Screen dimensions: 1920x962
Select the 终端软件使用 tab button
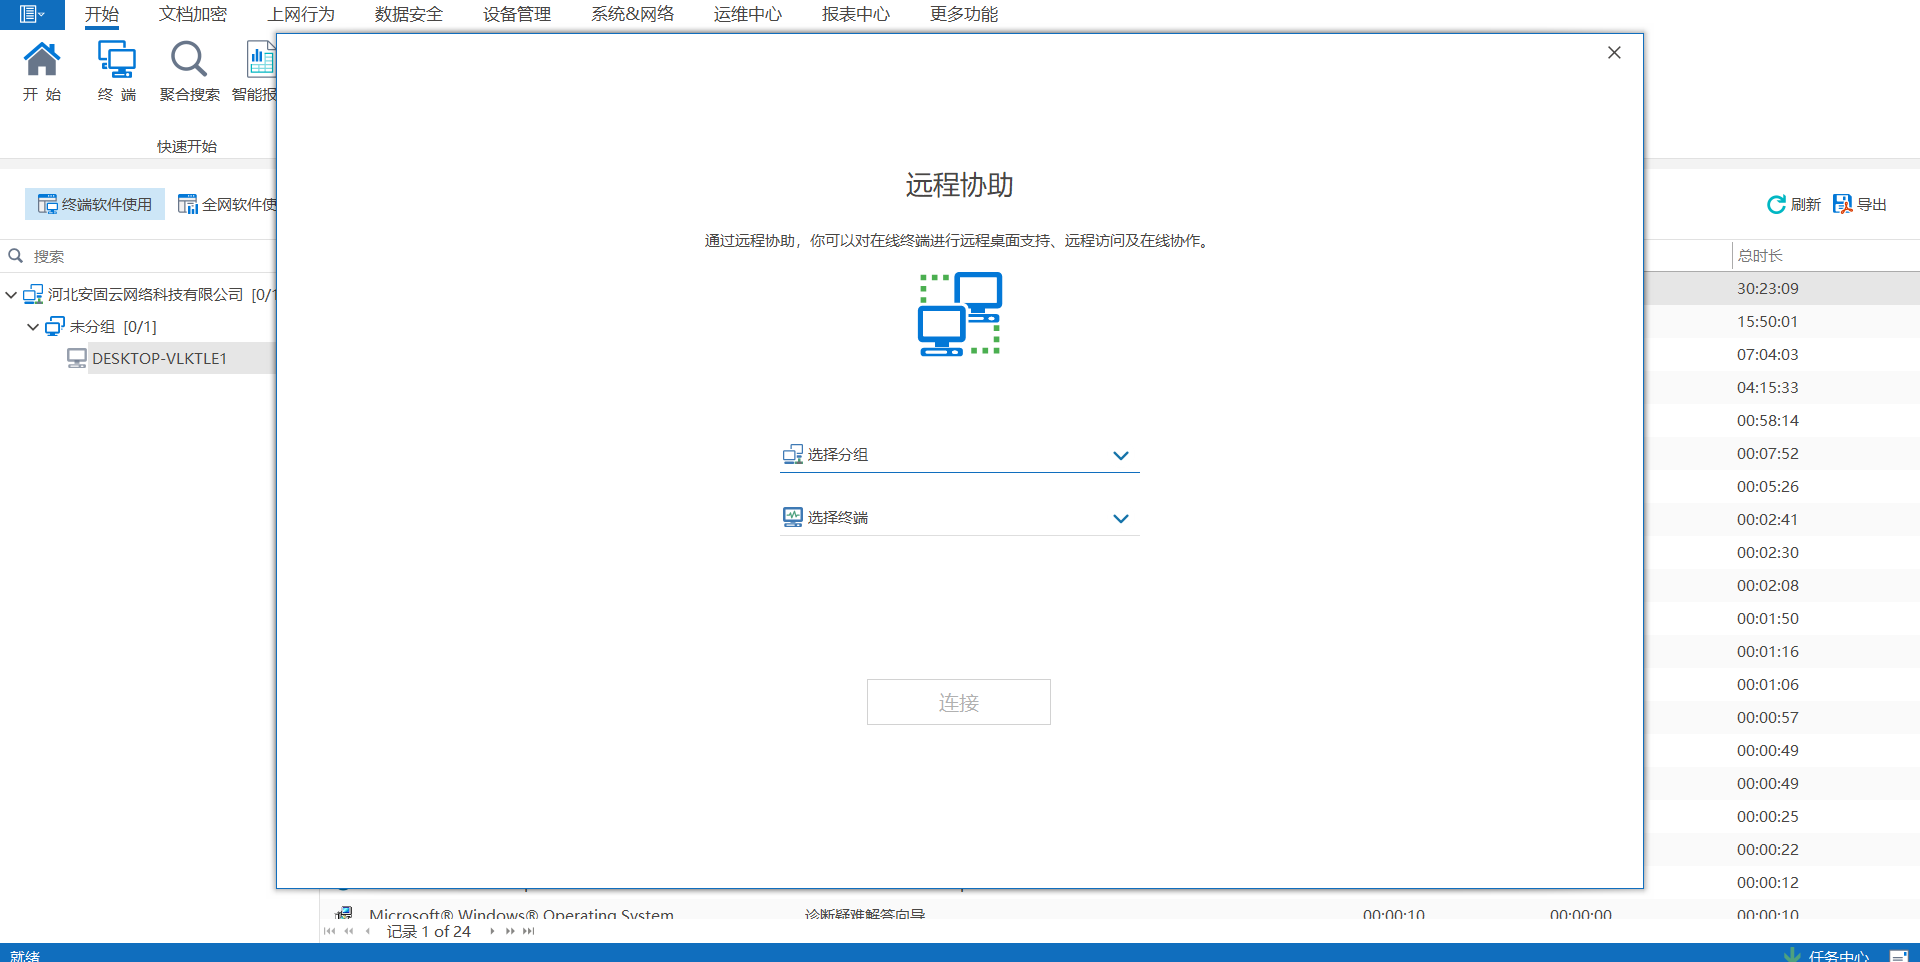click(x=95, y=204)
